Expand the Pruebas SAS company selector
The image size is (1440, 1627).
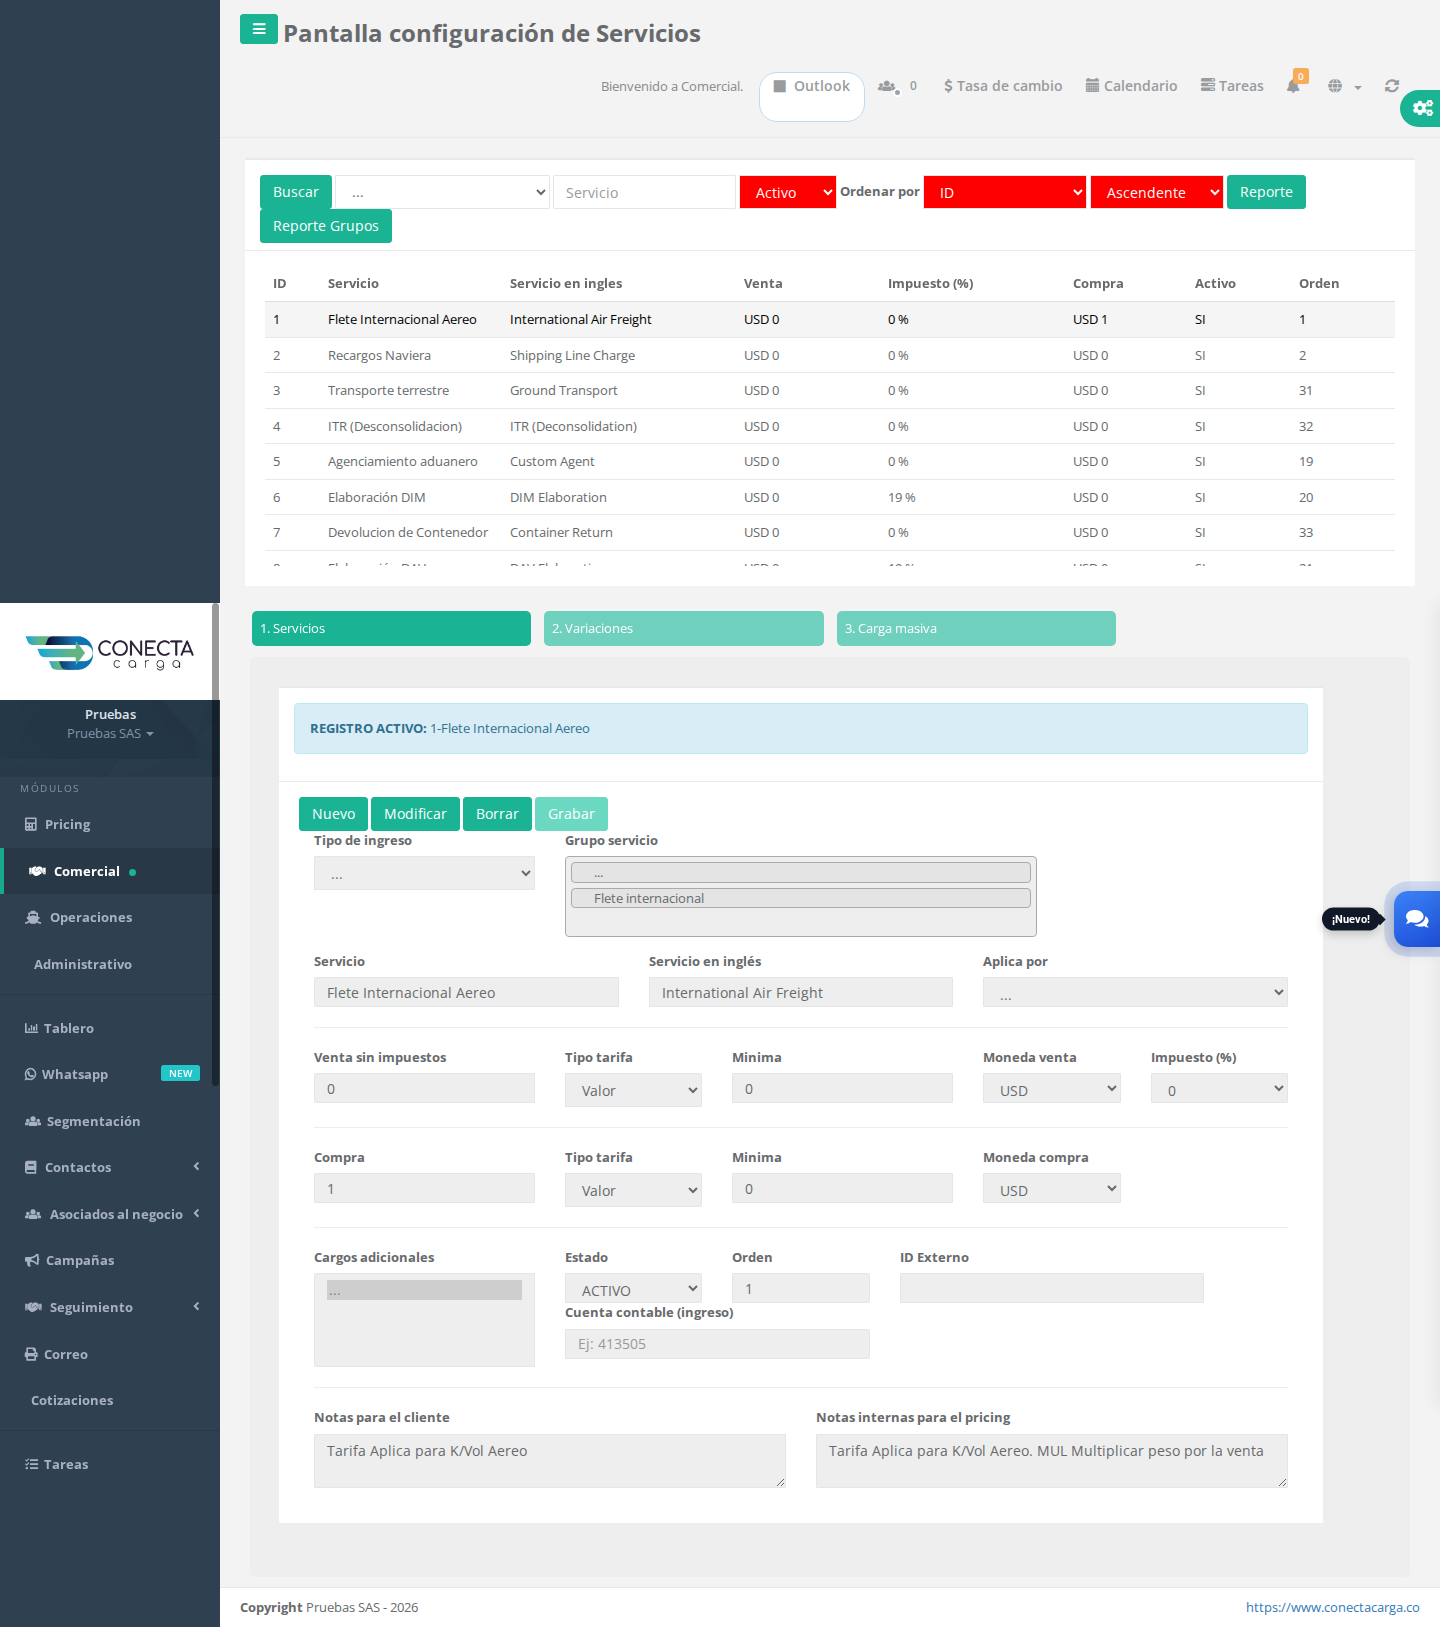pyautogui.click(x=110, y=733)
